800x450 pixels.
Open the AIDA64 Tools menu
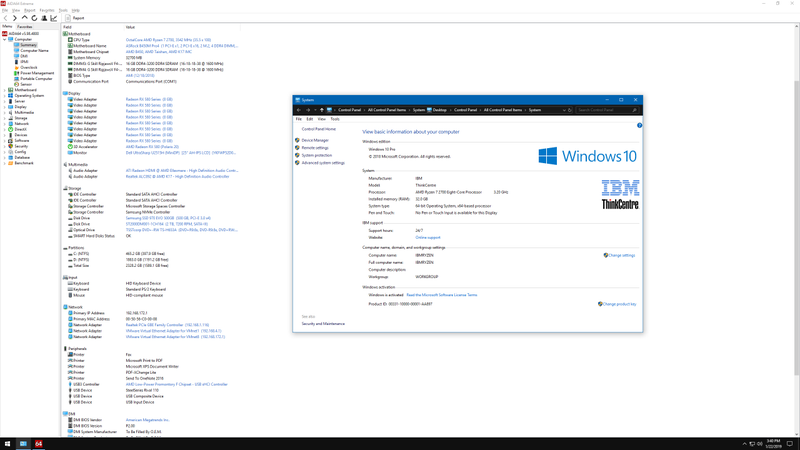pyautogui.click(x=63, y=10)
